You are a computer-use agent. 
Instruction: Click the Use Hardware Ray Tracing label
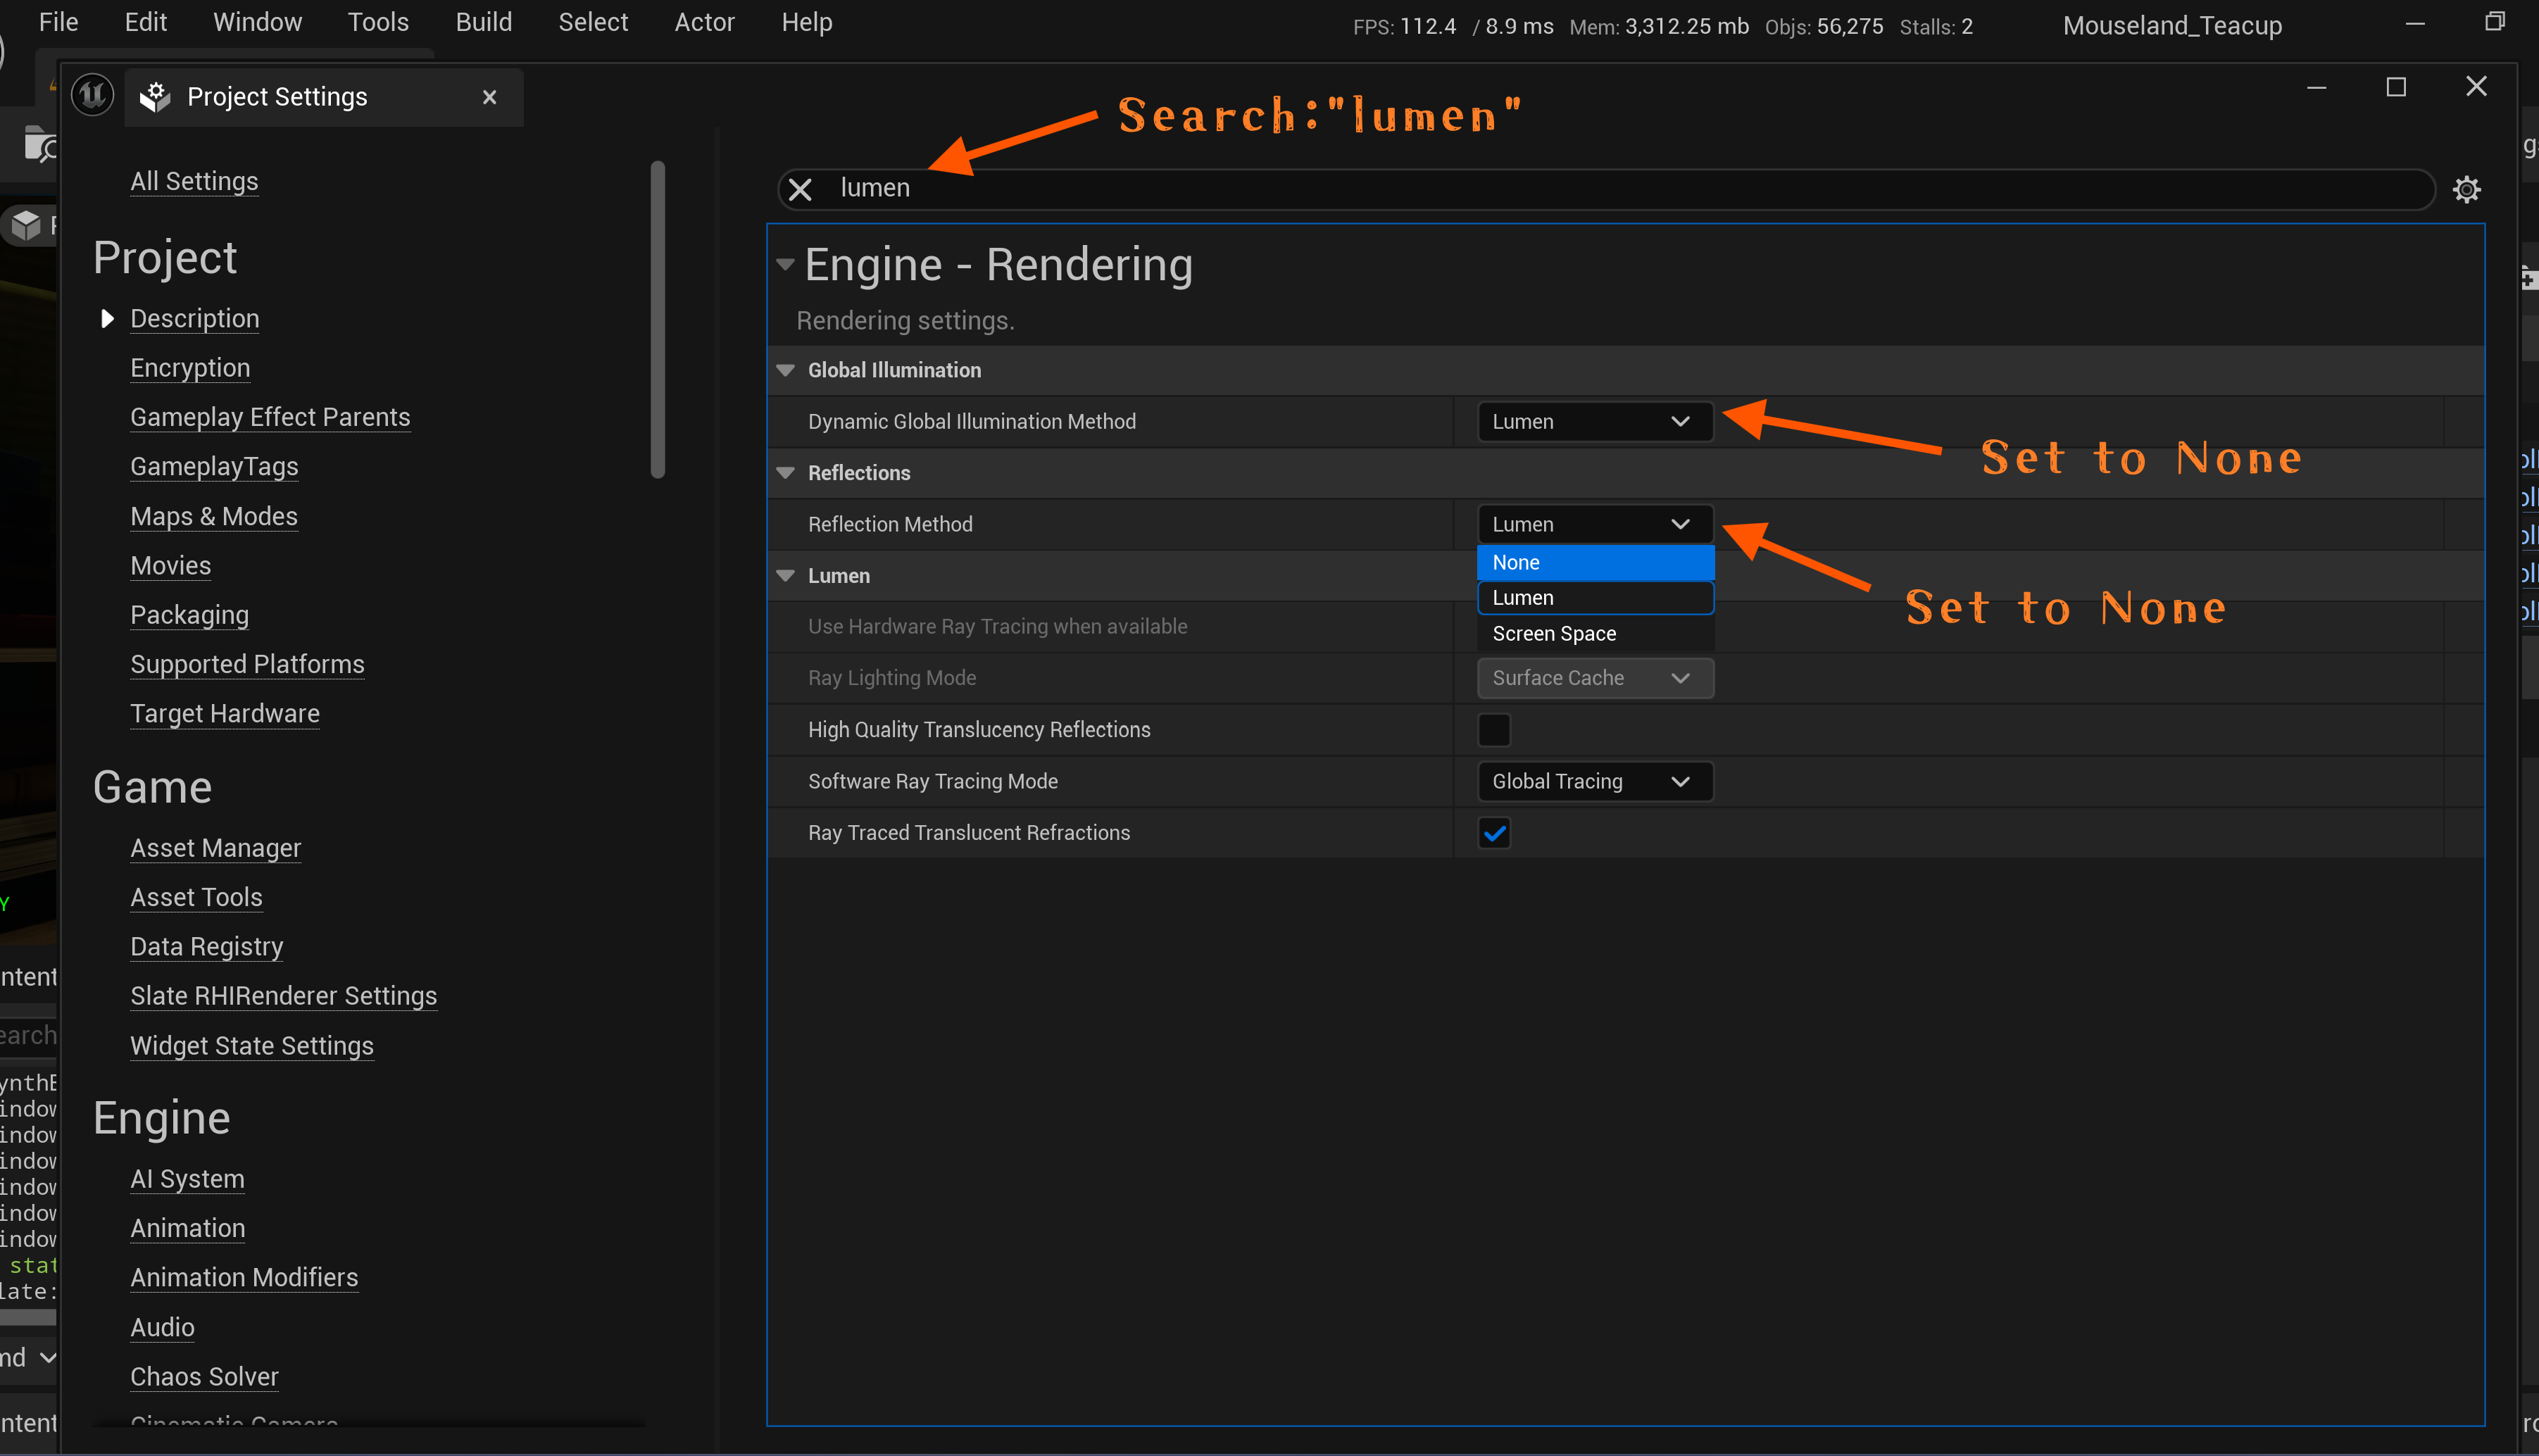(997, 627)
